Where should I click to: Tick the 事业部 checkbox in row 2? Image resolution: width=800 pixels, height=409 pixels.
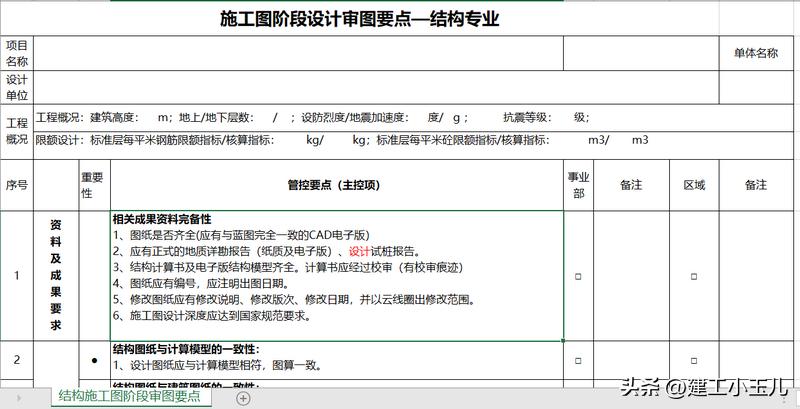coord(578,361)
